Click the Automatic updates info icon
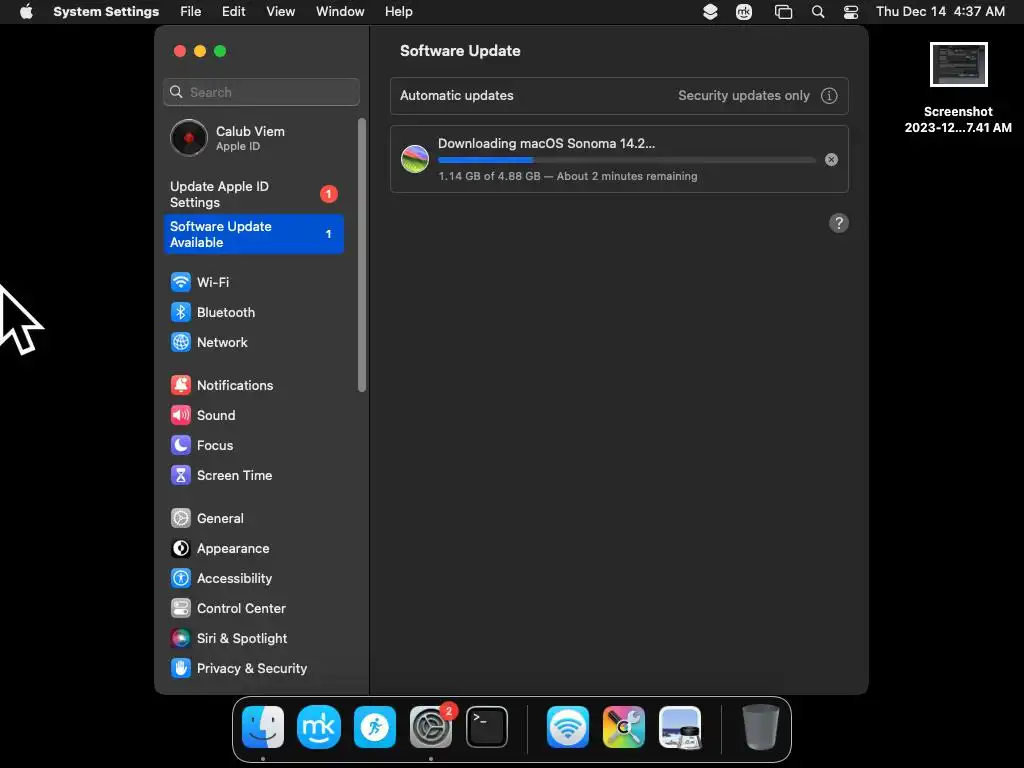1024x768 pixels. [829, 95]
